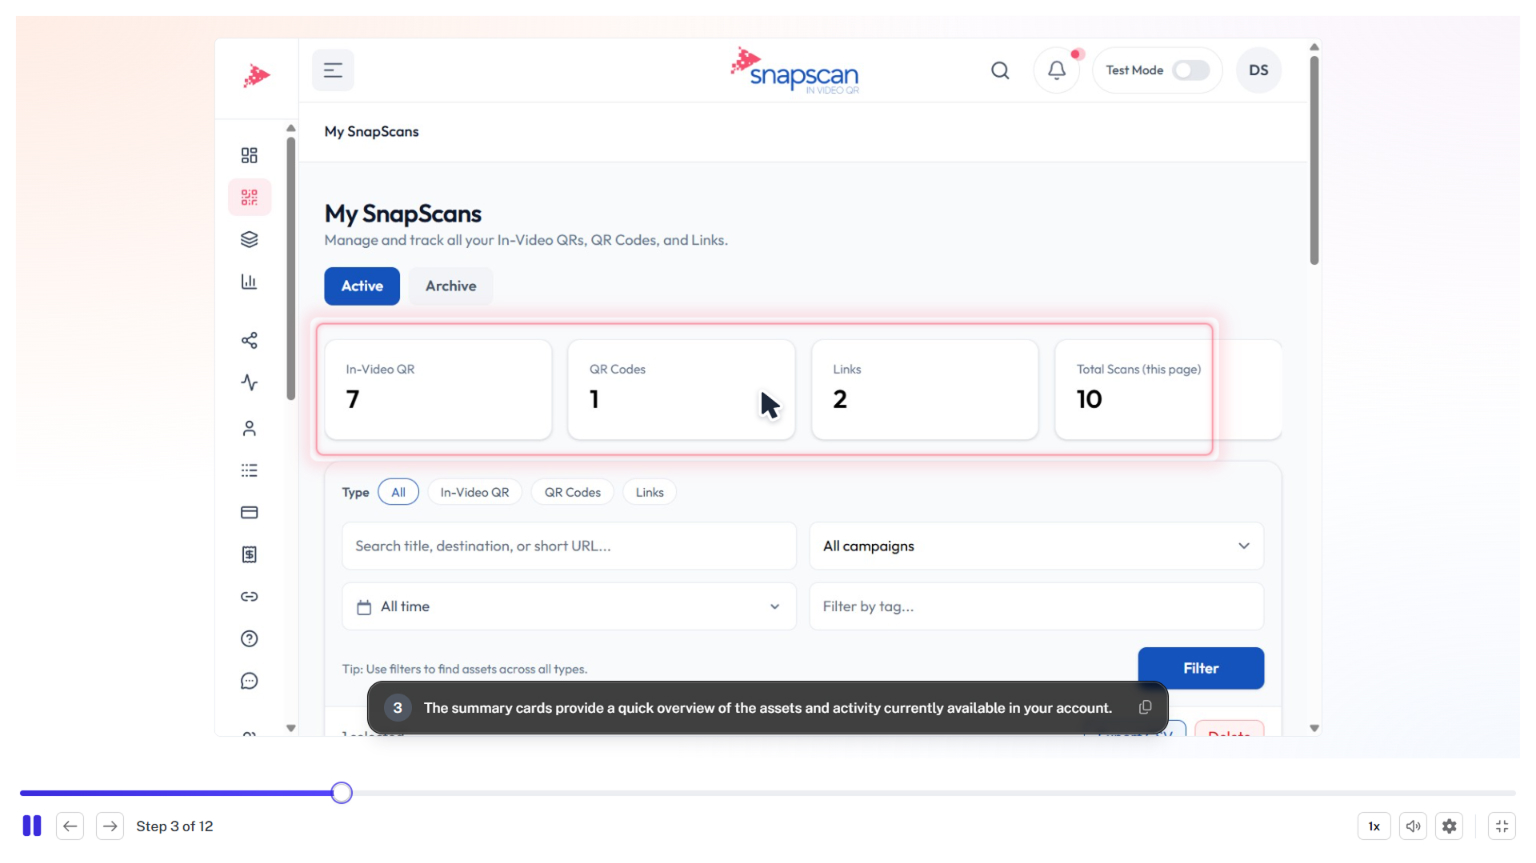The width and height of the screenshot is (1536, 863).
Task: Open the stacked layers sidebar icon
Action: click(249, 239)
